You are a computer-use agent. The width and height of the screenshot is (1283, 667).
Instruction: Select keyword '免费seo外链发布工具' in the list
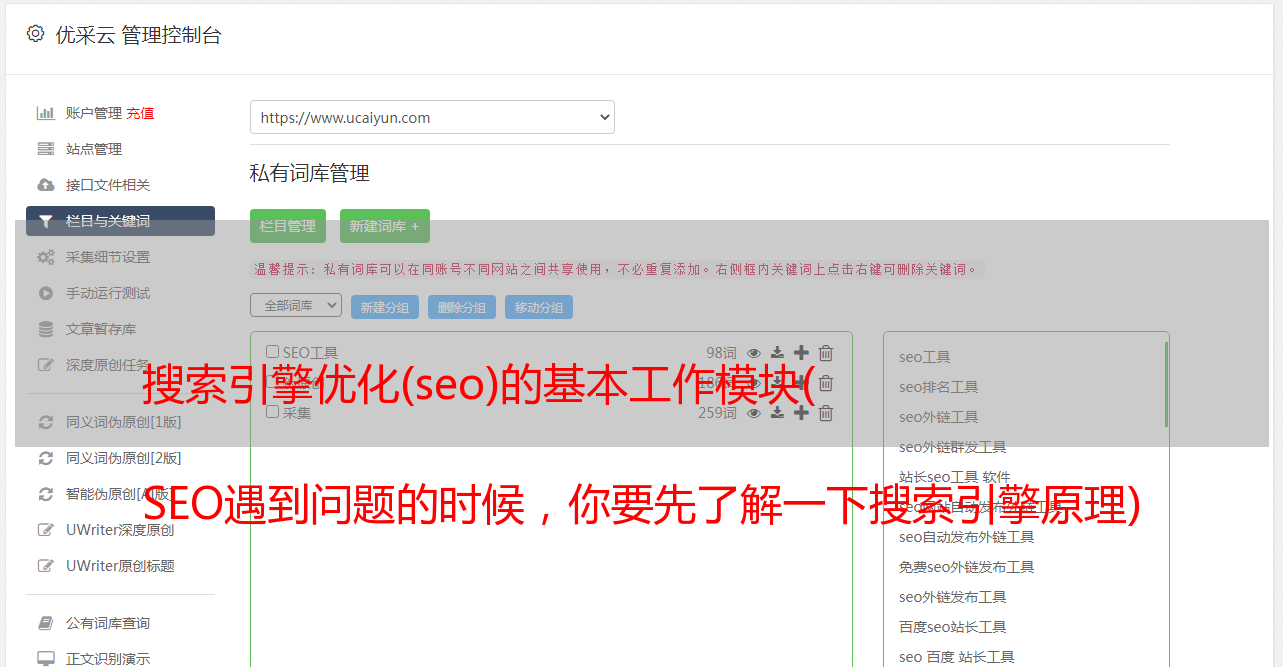coord(967,567)
